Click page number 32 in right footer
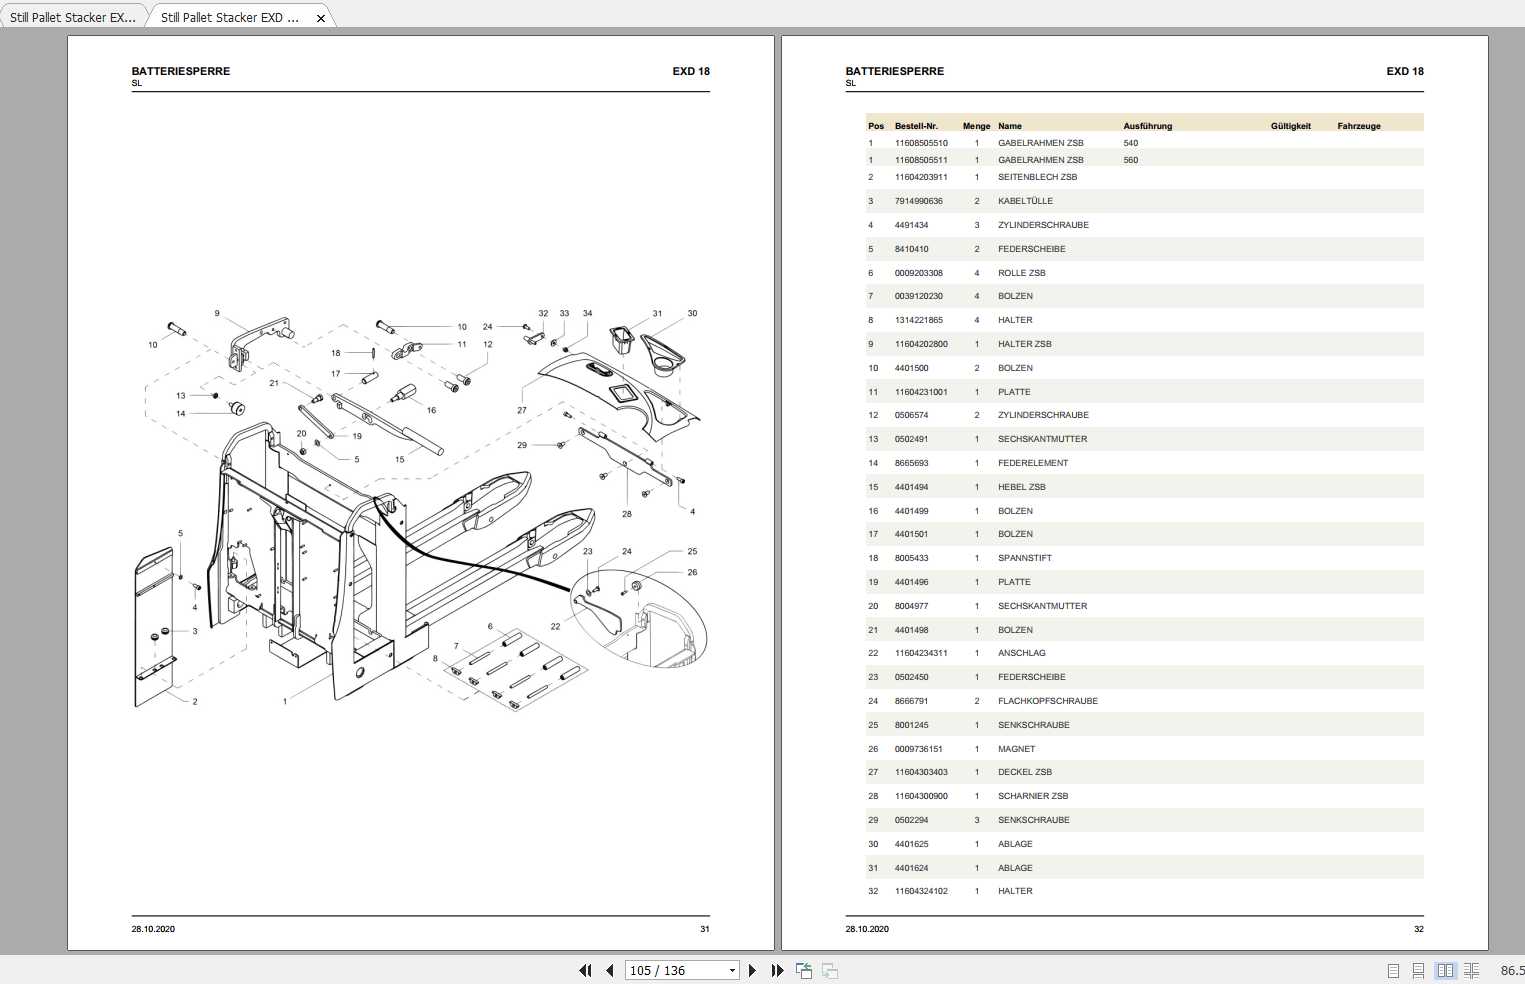 tap(1418, 929)
